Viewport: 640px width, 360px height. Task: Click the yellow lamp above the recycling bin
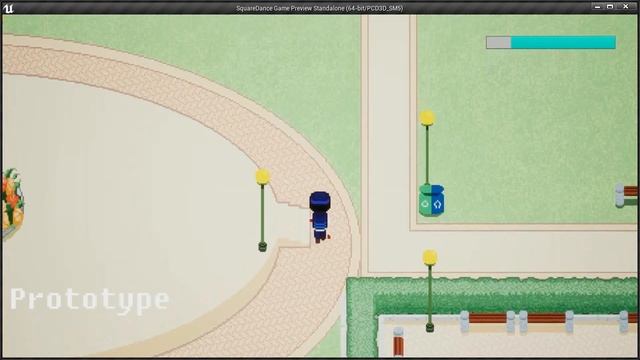point(427,147)
